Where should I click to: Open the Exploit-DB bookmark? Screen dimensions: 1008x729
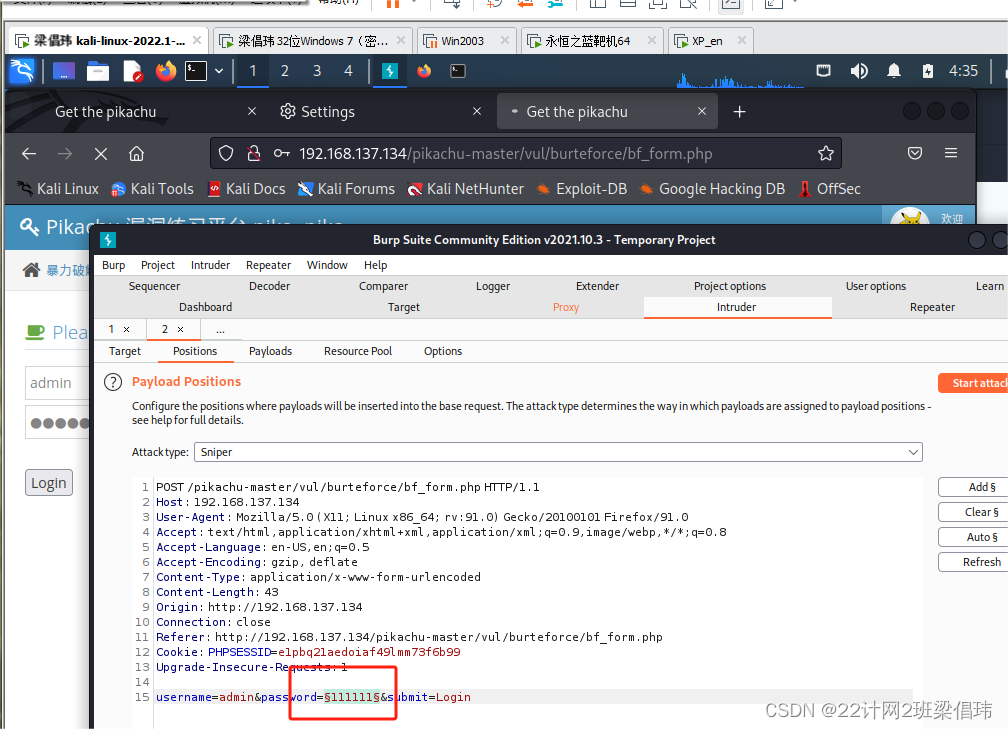pyautogui.click(x=582, y=189)
